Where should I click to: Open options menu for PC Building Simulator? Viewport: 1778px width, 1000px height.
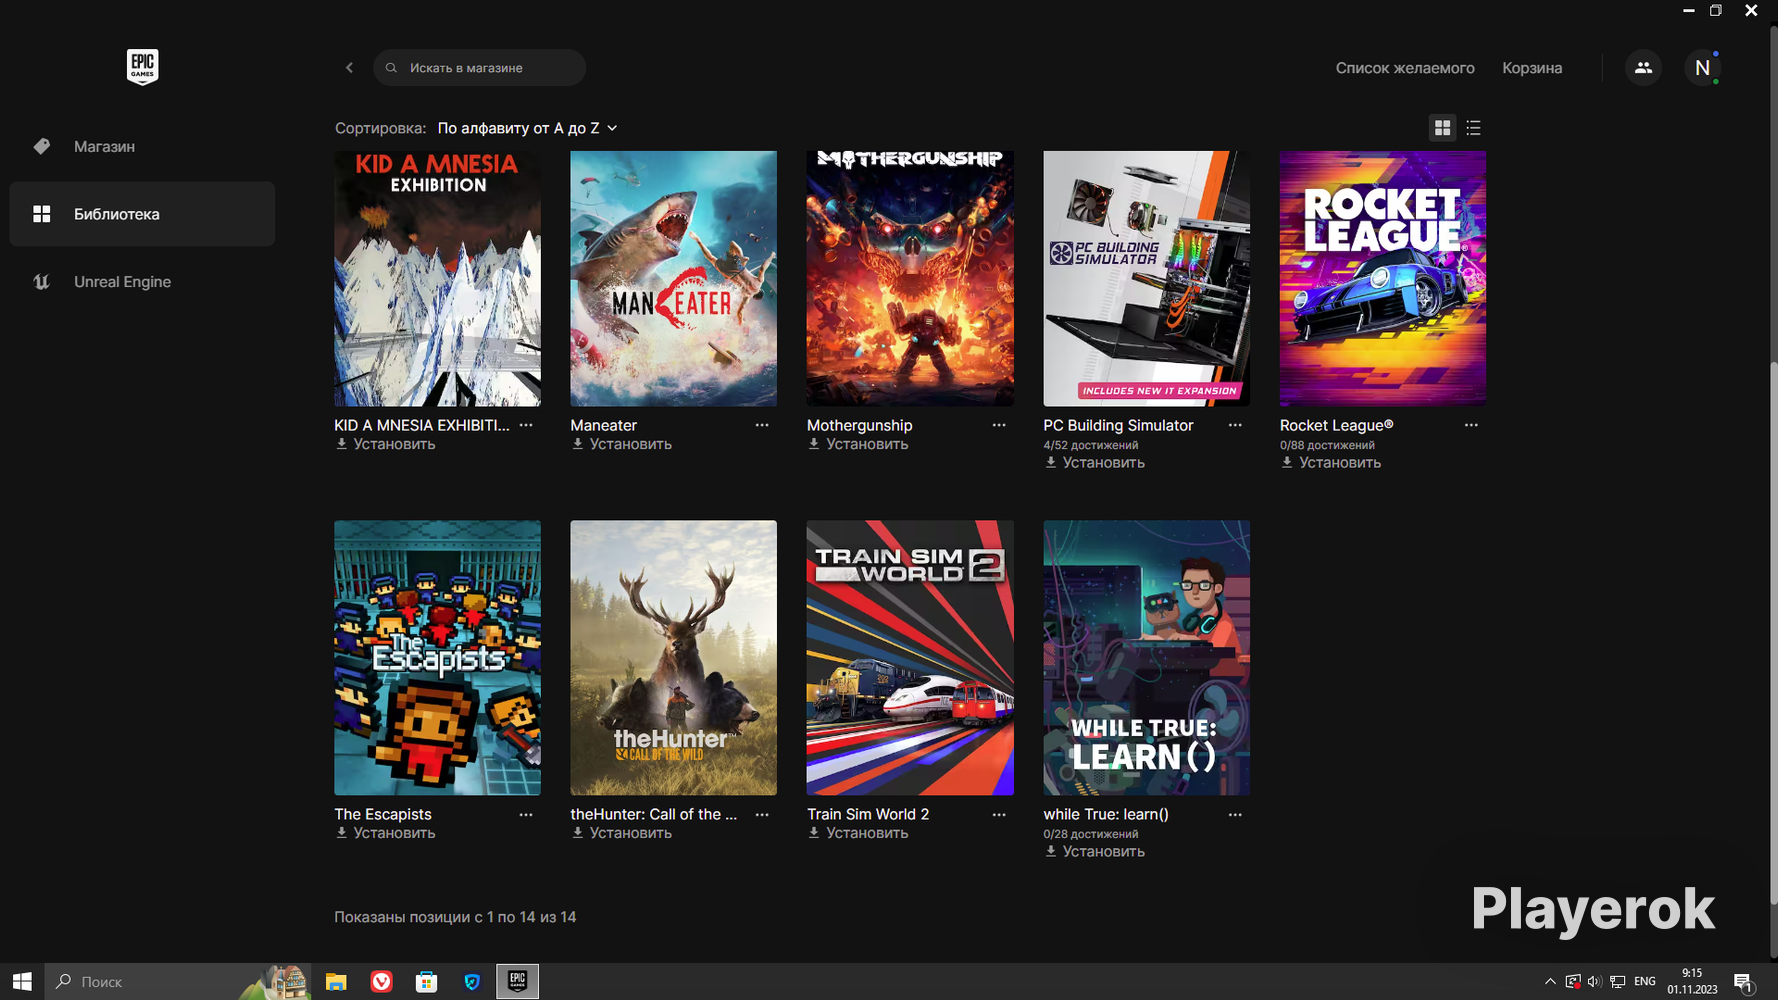click(x=1235, y=425)
